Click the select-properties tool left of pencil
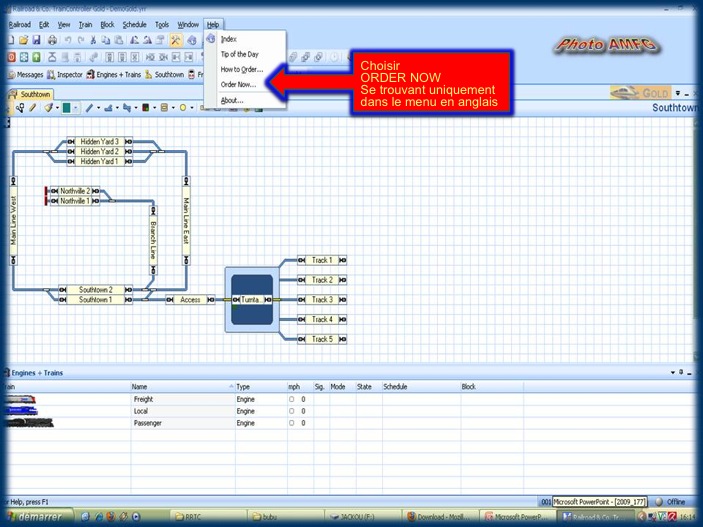The image size is (703, 527). point(20,108)
